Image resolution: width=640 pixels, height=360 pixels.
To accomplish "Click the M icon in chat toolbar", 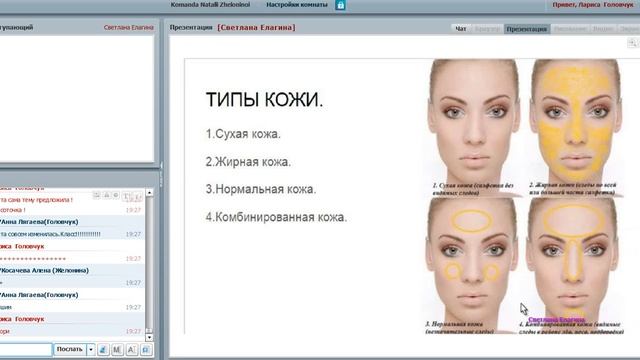I will [117, 349].
